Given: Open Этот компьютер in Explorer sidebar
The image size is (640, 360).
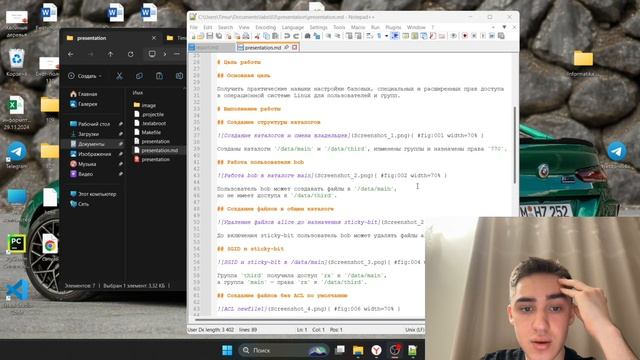Looking at the screenshot, I should 93,194.
